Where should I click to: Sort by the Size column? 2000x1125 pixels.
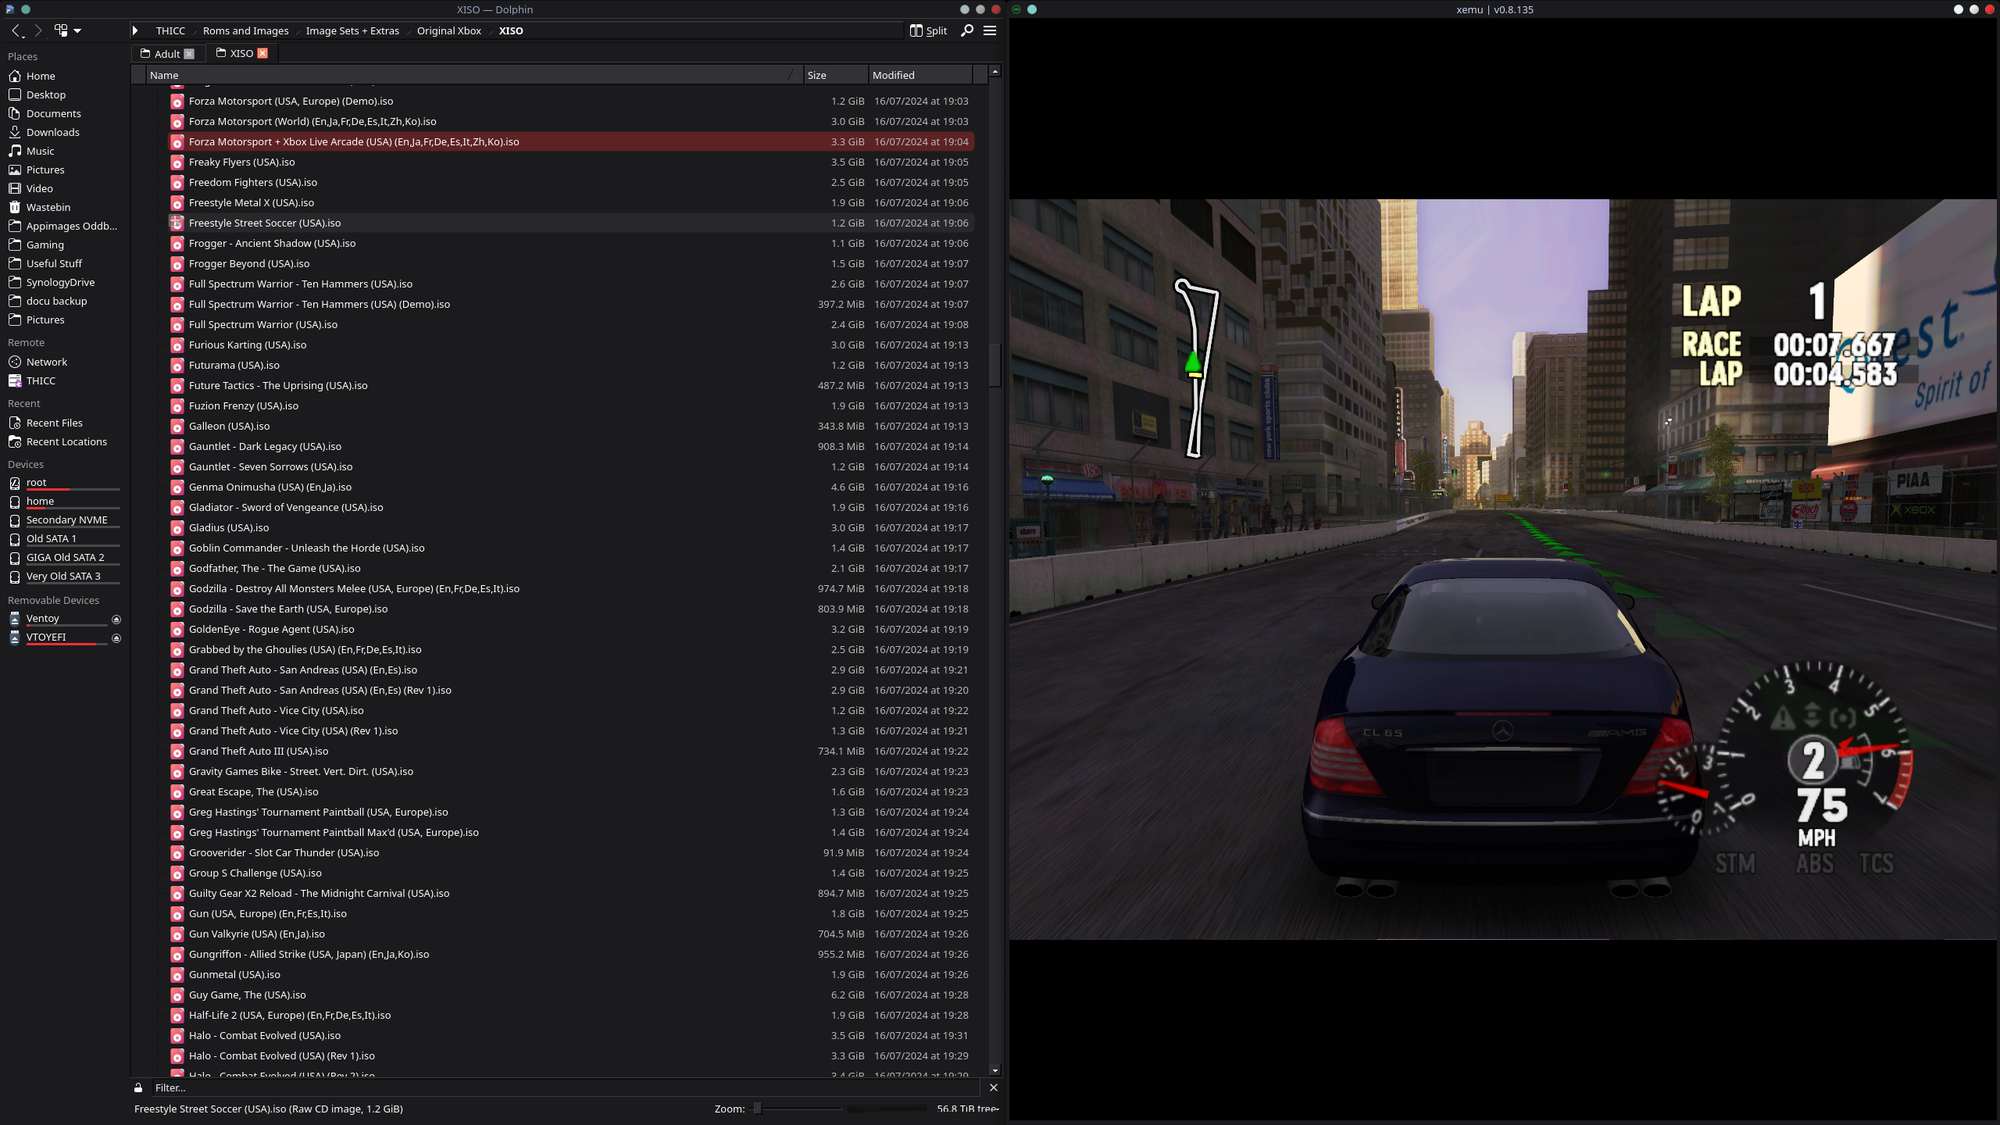[834, 75]
